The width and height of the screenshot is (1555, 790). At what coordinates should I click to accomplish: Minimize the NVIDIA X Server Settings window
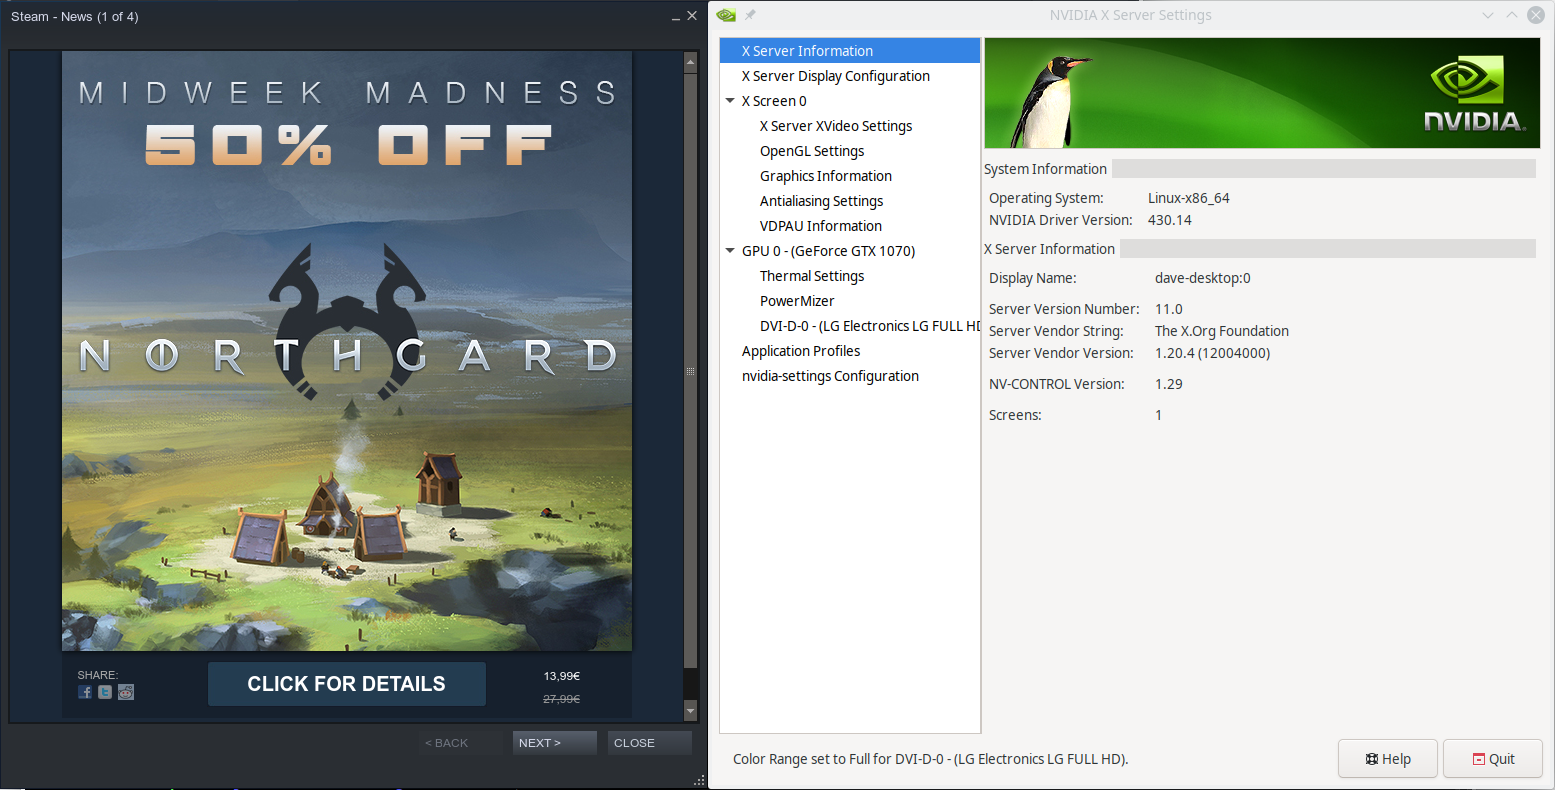pos(1488,15)
